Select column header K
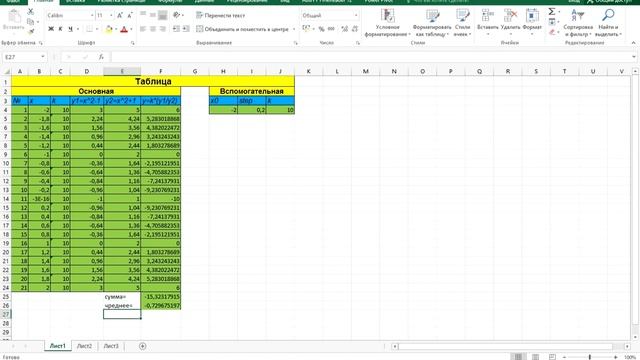 click(x=309, y=71)
